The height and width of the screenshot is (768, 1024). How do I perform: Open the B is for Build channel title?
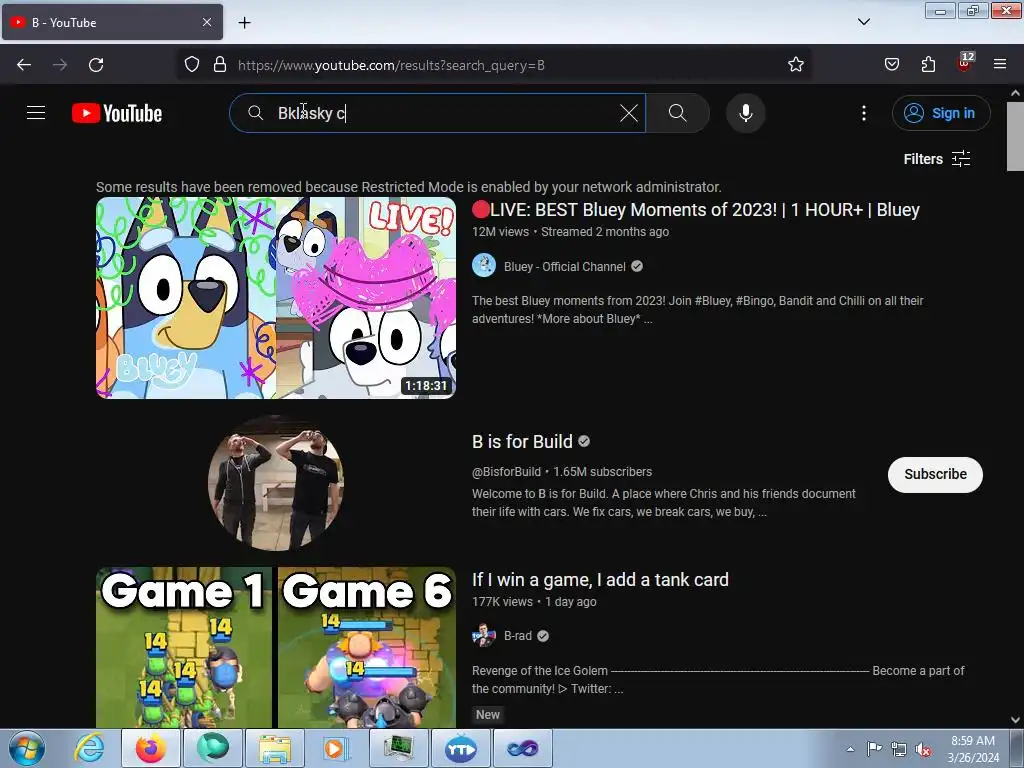[x=522, y=442]
